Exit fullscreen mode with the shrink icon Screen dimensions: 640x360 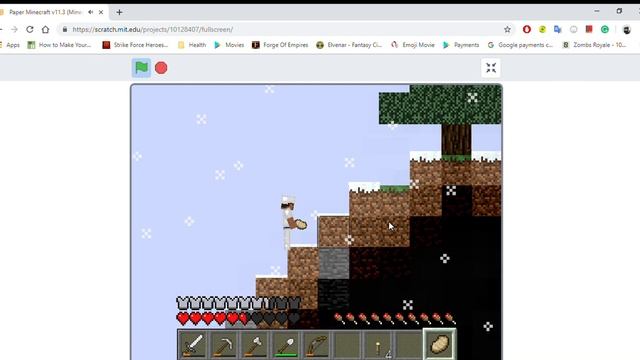click(x=491, y=68)
